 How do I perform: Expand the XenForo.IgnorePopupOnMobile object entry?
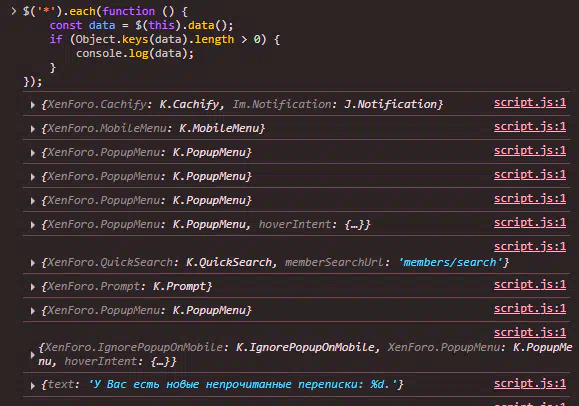click(33, 355)
